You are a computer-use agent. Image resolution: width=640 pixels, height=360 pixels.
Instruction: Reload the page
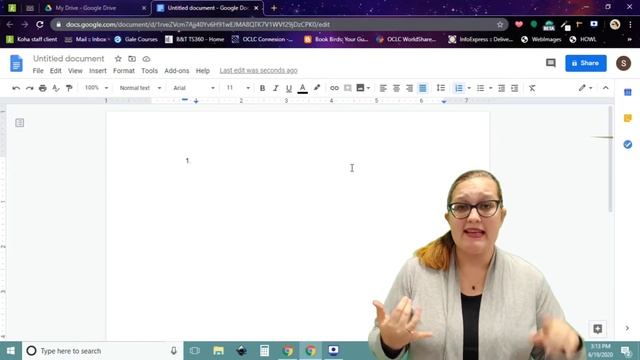40,24
